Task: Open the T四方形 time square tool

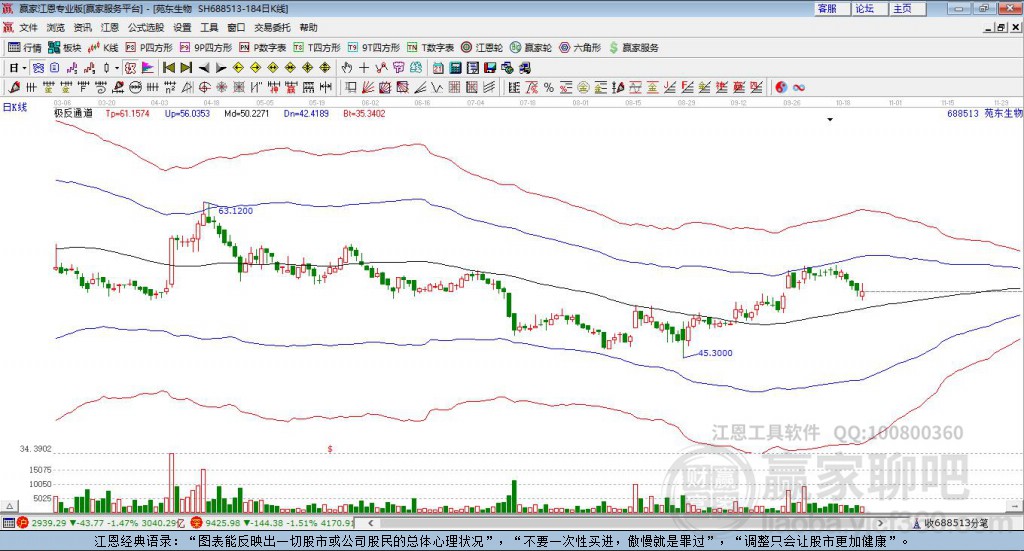Action: coord(317,48)
